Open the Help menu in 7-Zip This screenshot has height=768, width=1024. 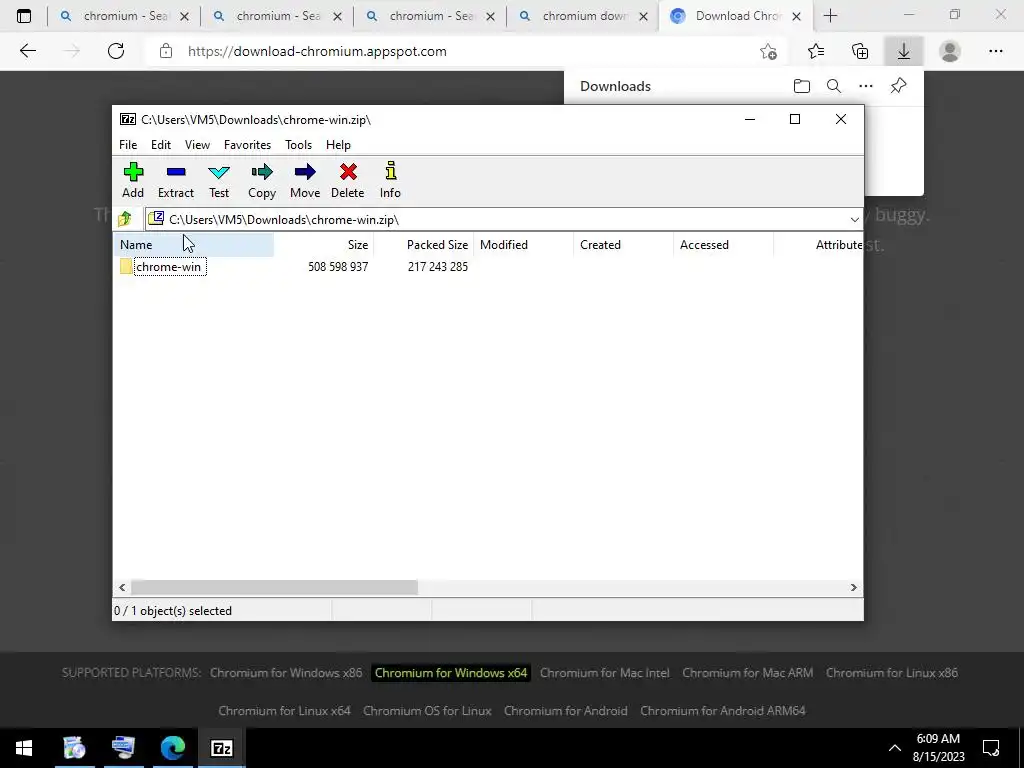click(x=338, y=145)
